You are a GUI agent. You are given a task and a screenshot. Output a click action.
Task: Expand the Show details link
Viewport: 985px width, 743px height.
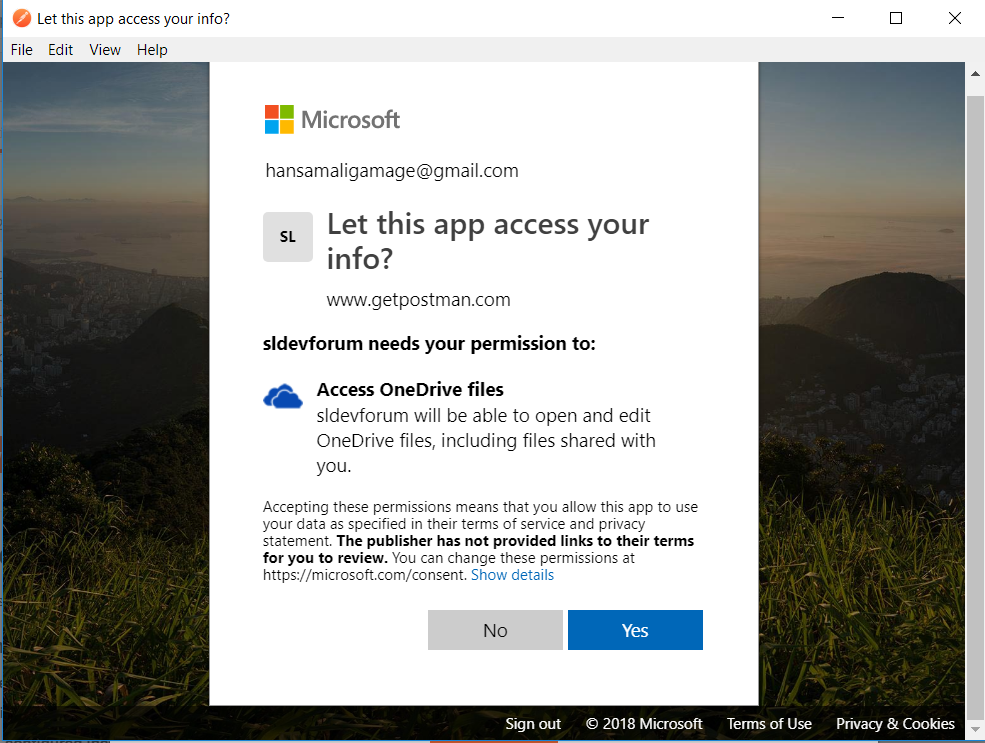513,575
